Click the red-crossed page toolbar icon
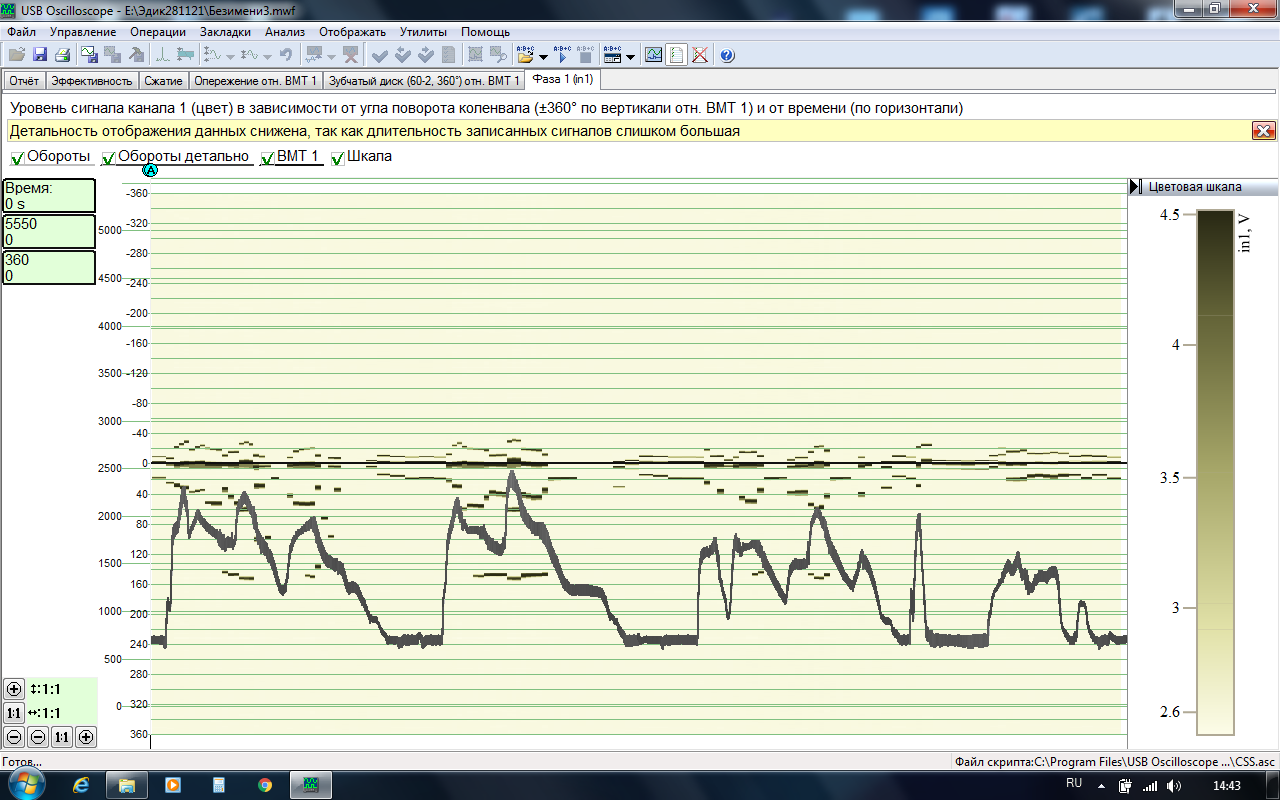The height and width of the screenshot is (800, 1280). click(x=700, y=55)
